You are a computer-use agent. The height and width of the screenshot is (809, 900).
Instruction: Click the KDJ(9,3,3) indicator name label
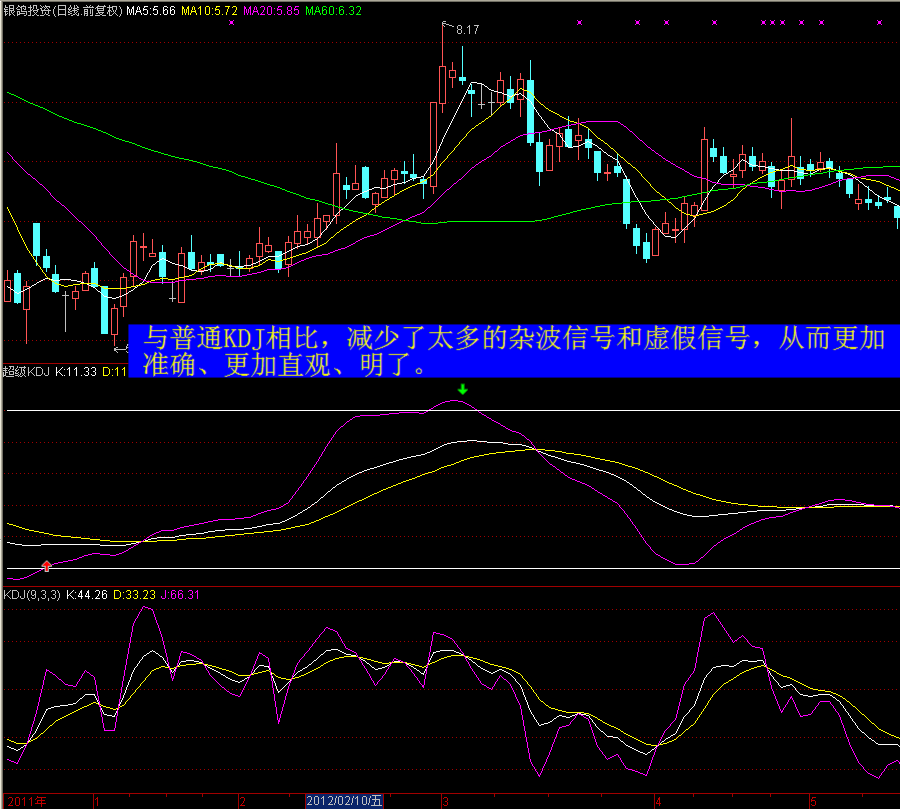click(32, 594)
